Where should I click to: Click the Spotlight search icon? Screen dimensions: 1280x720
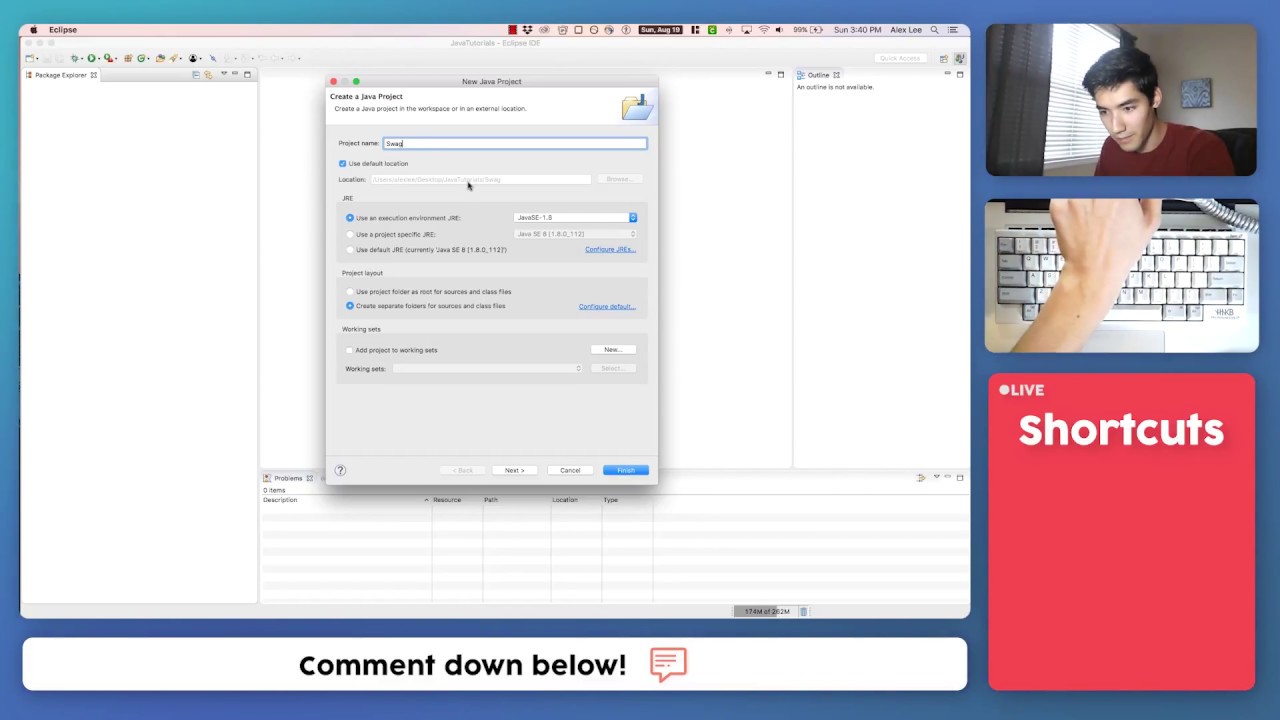pyautogui.click(x=934, y=30)
